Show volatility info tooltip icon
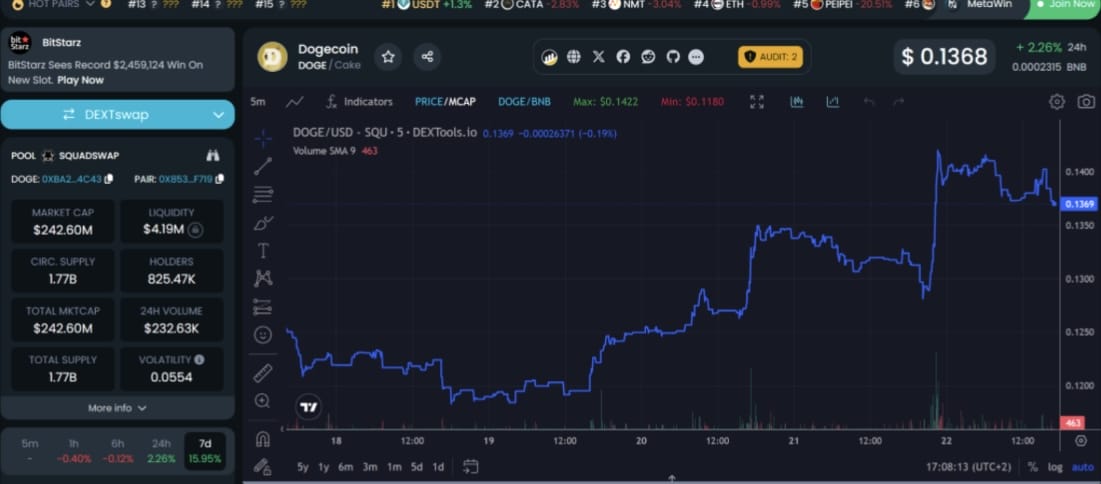Screen dimensions: 1101x484 (199, 360)
